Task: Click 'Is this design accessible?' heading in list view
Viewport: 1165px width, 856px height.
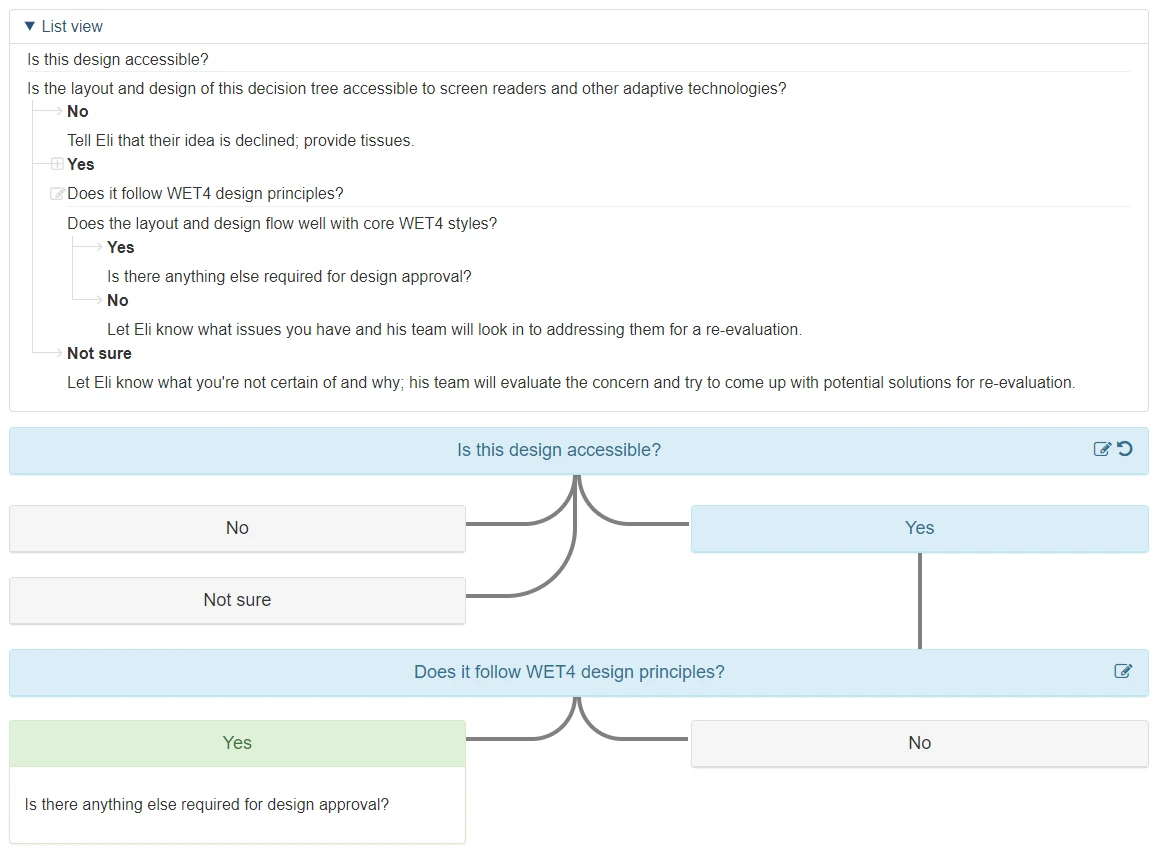Action: click(118, 59)
